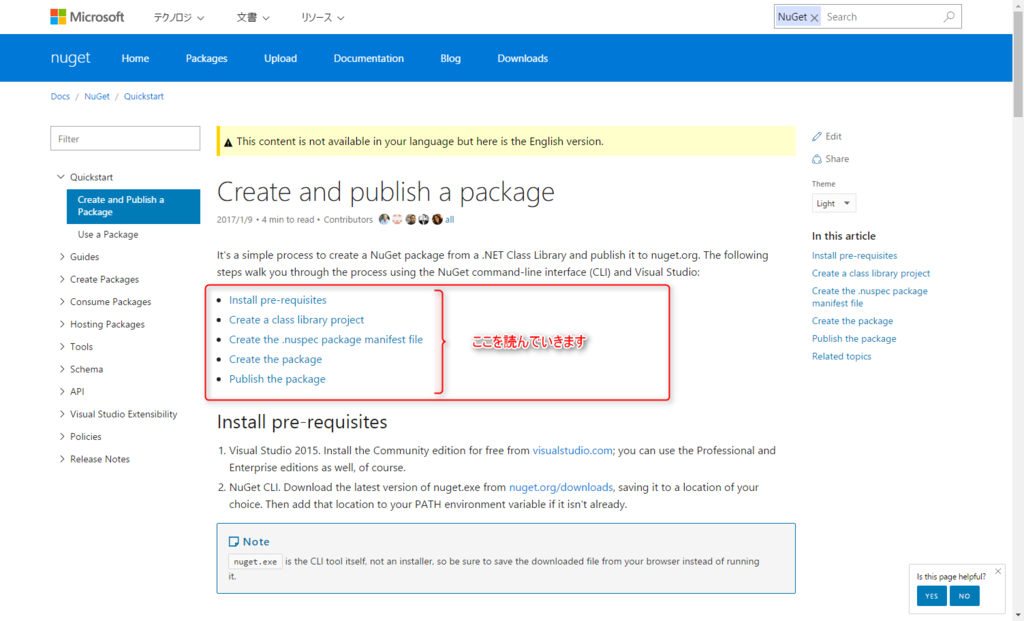
Task: Click the search magnifier icon
Action: click(949, 17)
